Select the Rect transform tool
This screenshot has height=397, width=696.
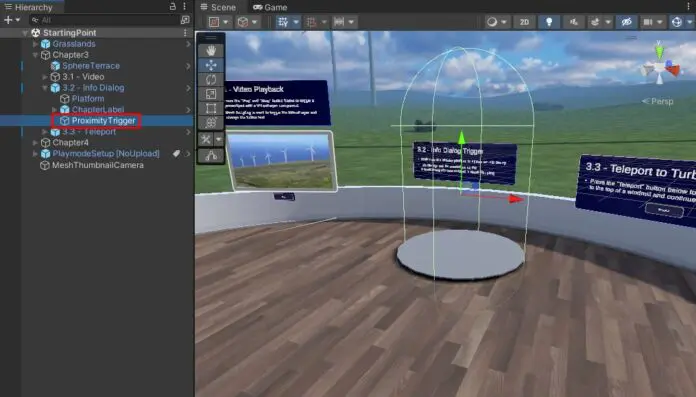click(x=211, y=108)
